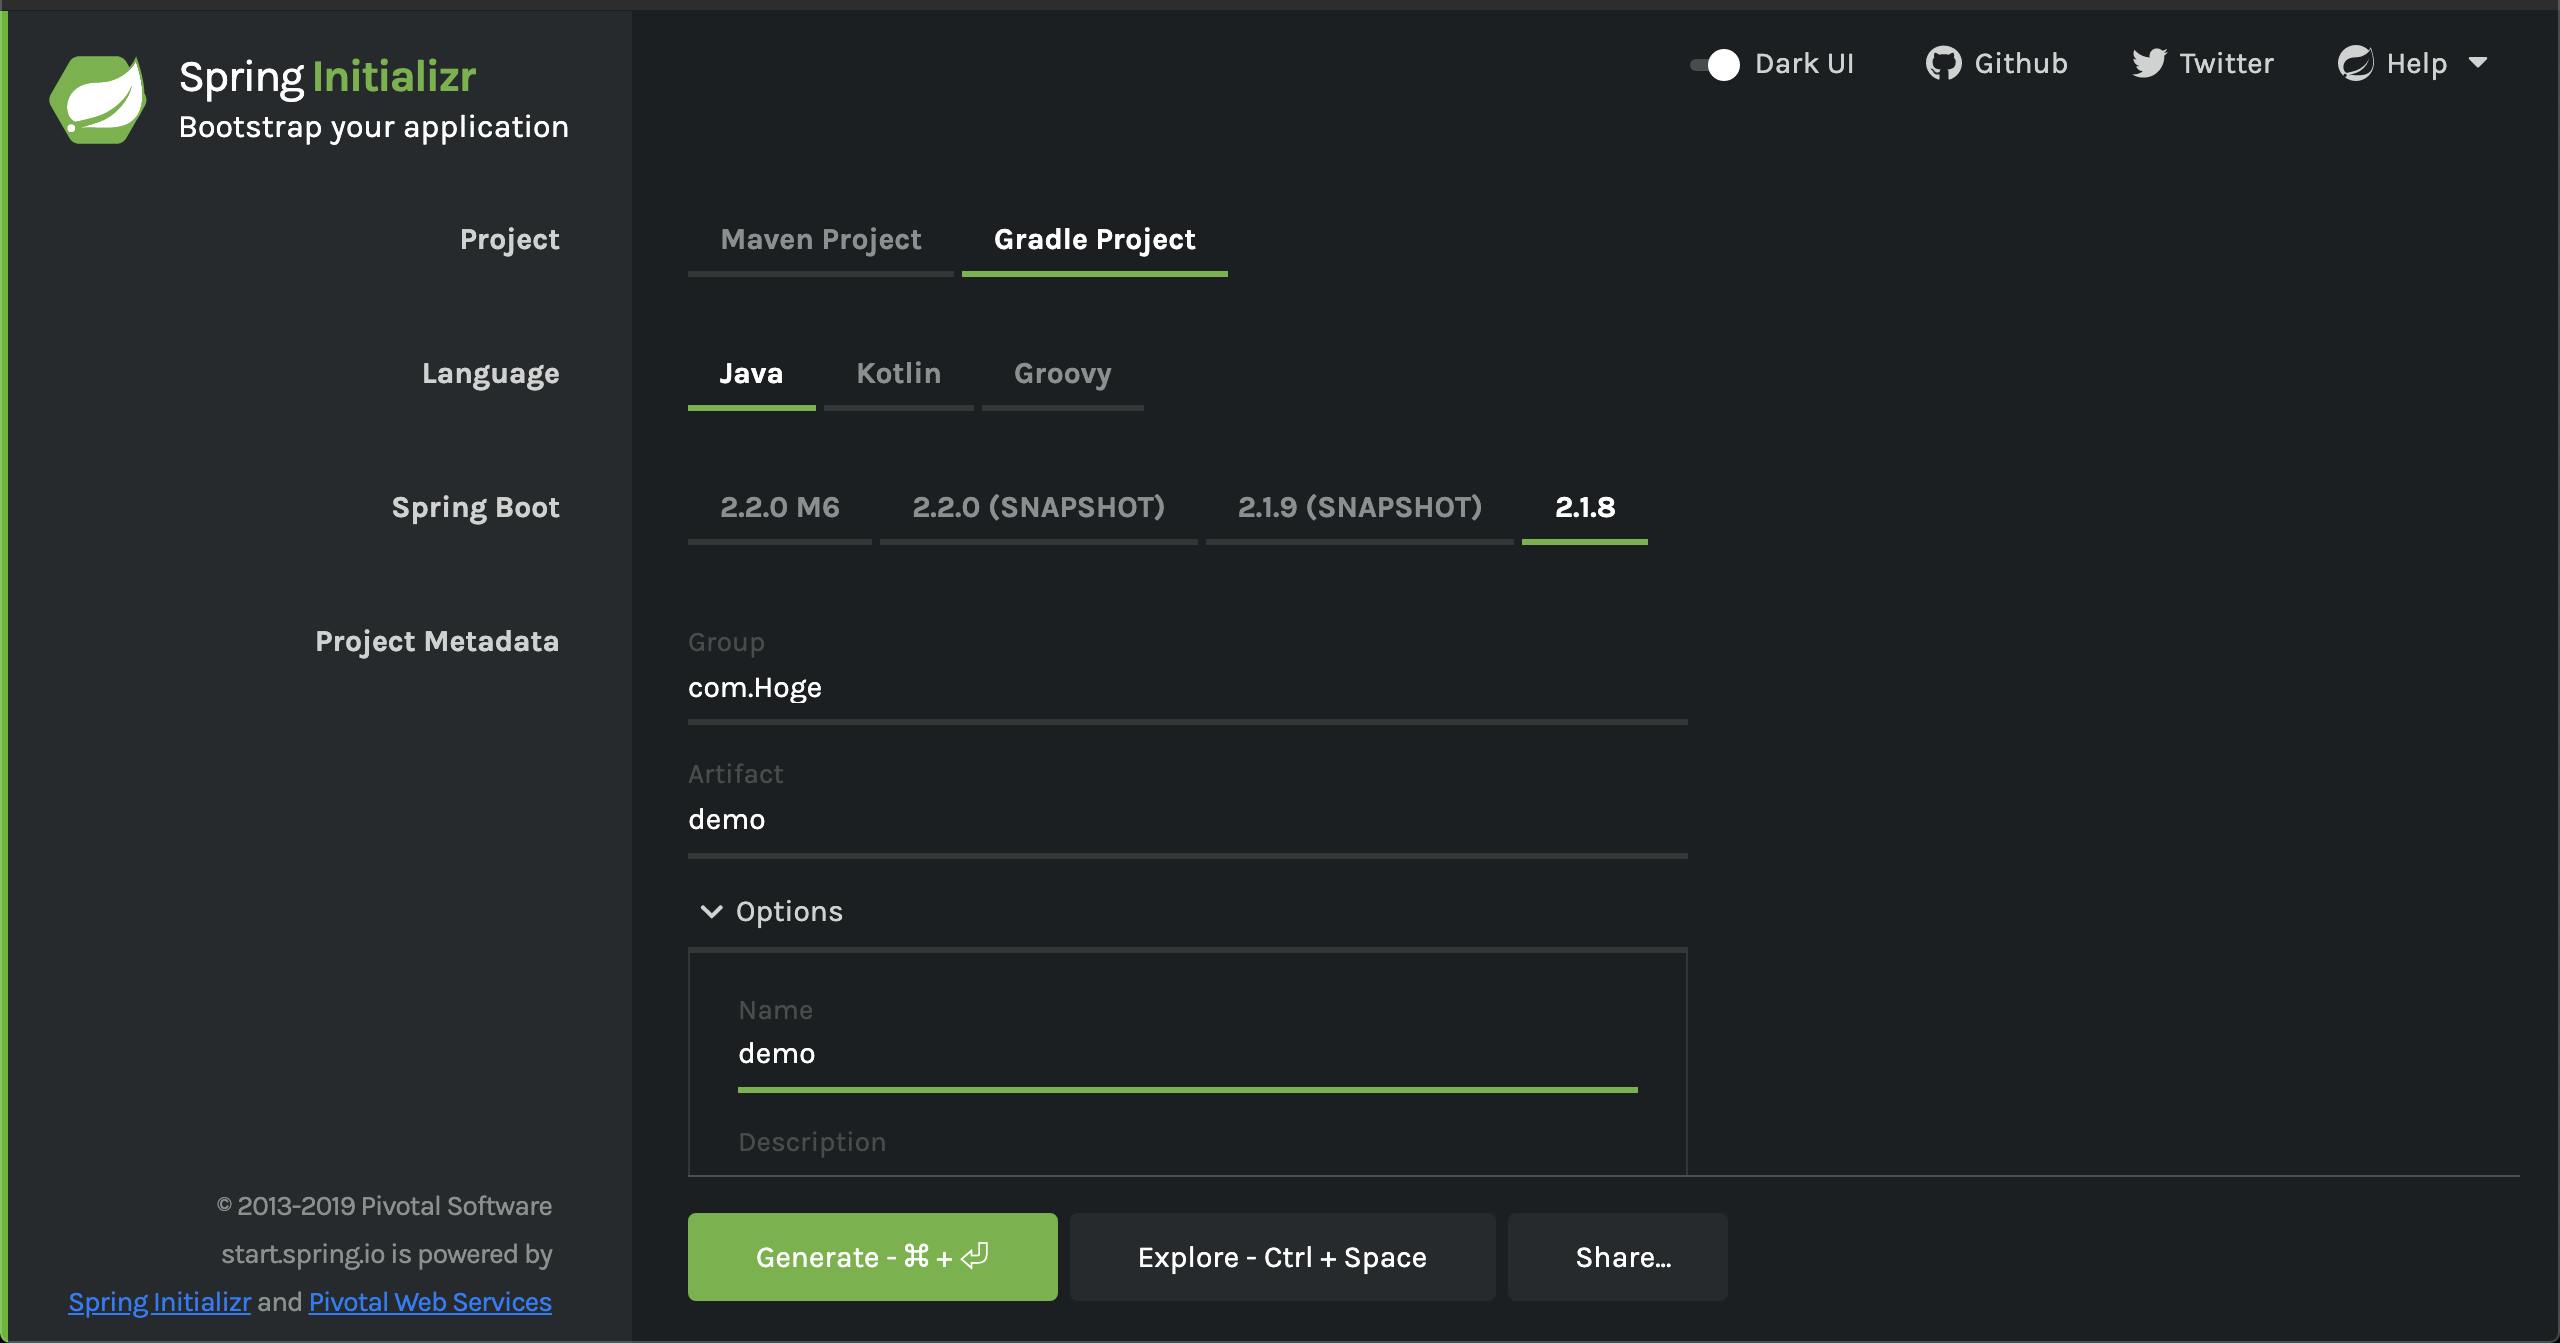2560x1343 pixels.
Task: Open the Pivotal Web Services link
Action: (430, 1302)
